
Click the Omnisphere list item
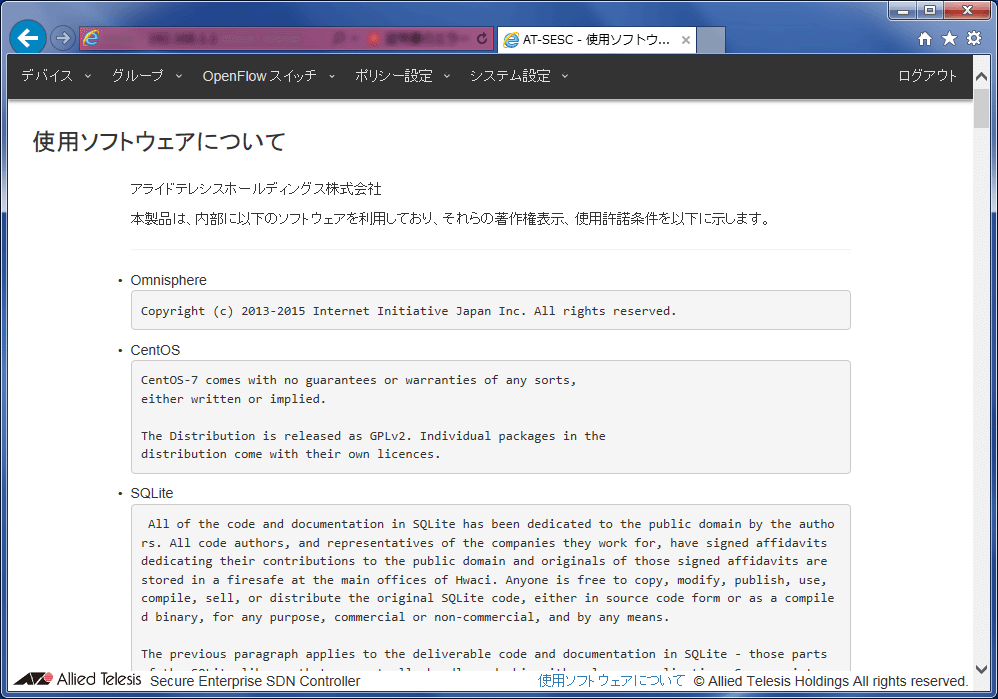click(169, 280)
